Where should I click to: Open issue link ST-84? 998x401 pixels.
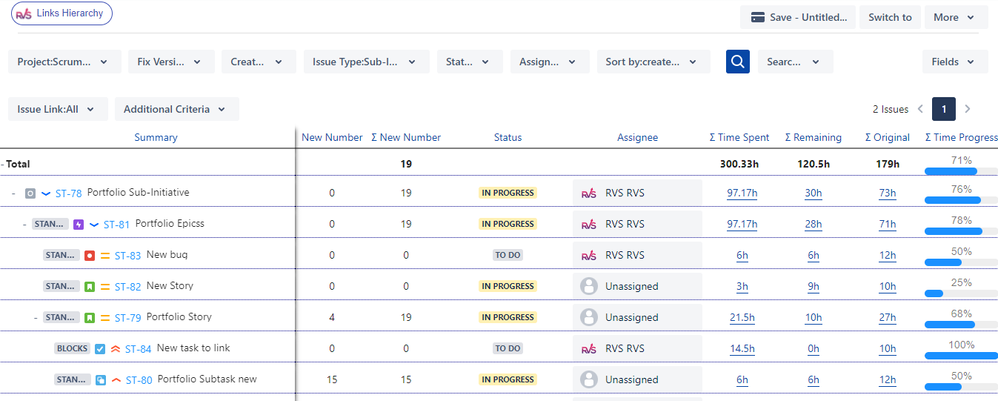tap(138, 349)
